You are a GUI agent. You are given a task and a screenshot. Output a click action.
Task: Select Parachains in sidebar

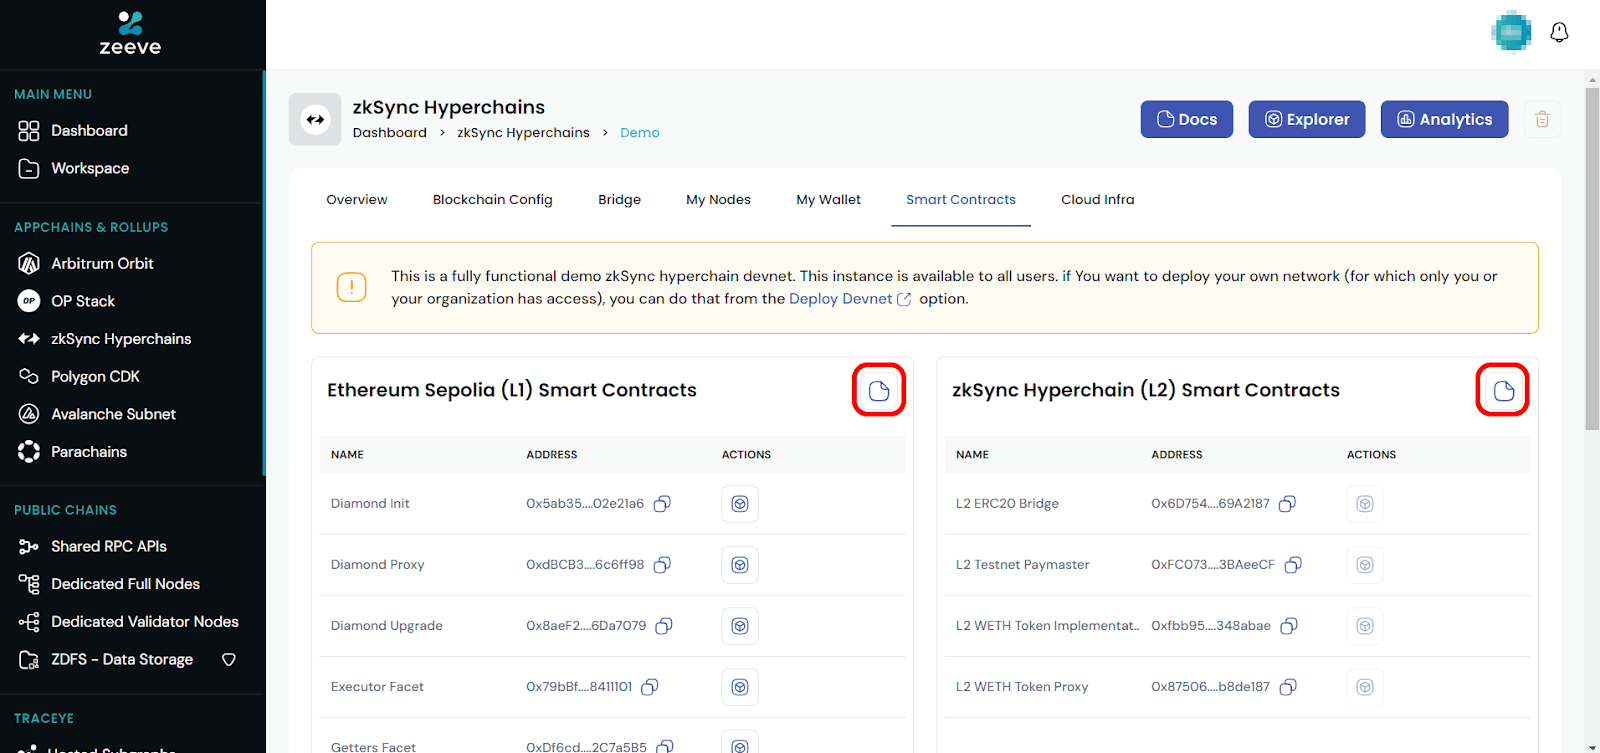89,452
